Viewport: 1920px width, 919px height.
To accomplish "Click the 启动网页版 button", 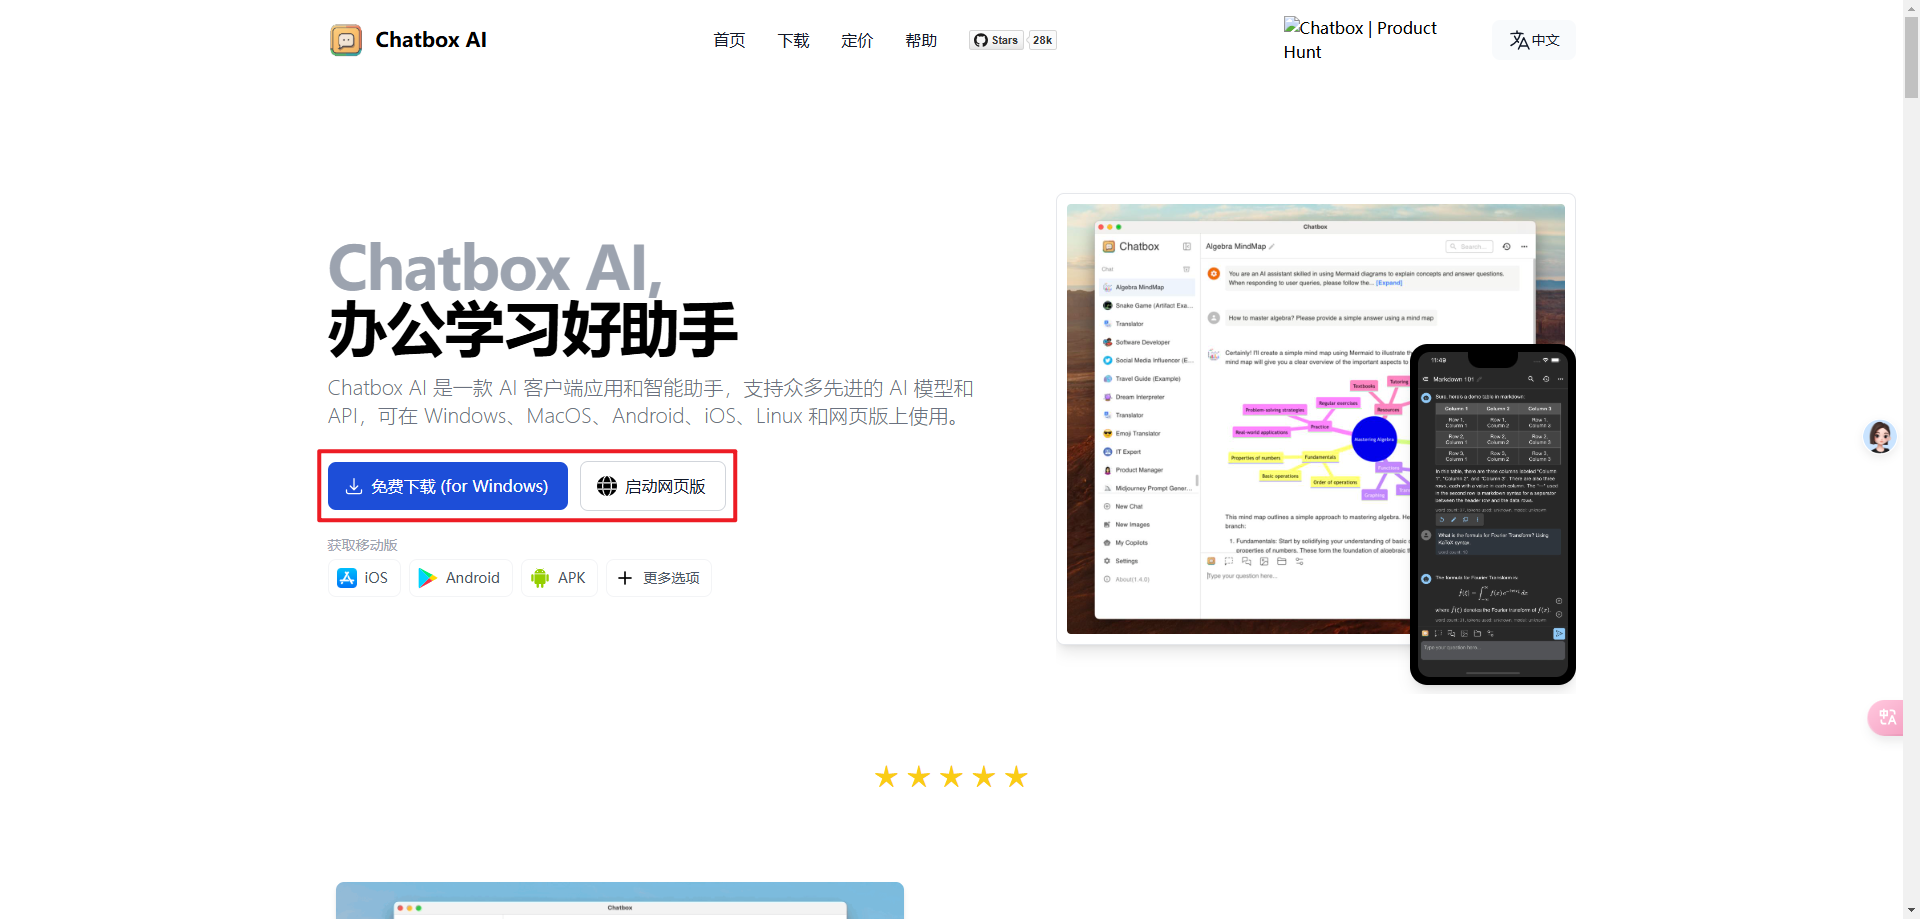I will [x=653, y=486].
